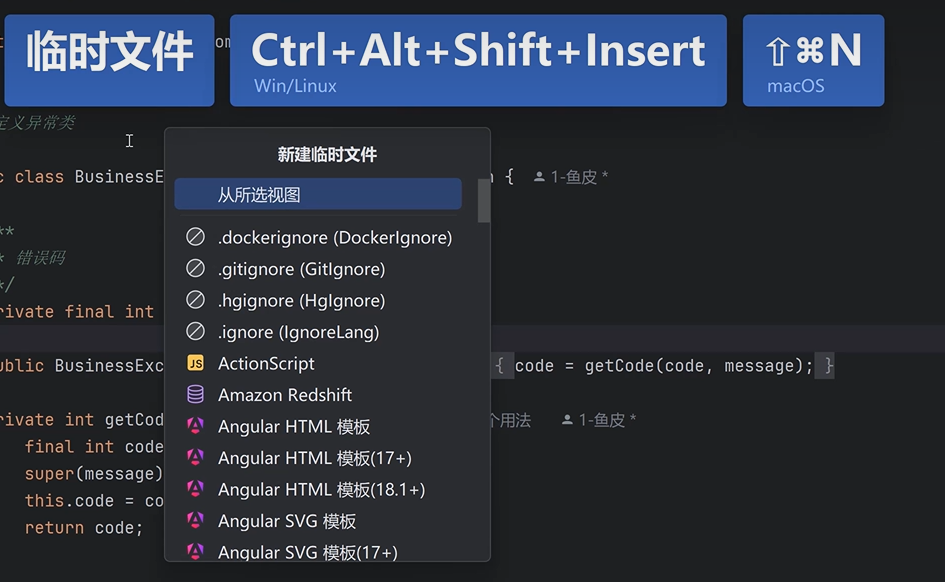Click the .gitignore file type icon
Screen dimensions: 945x582
(x=195, y=269)
